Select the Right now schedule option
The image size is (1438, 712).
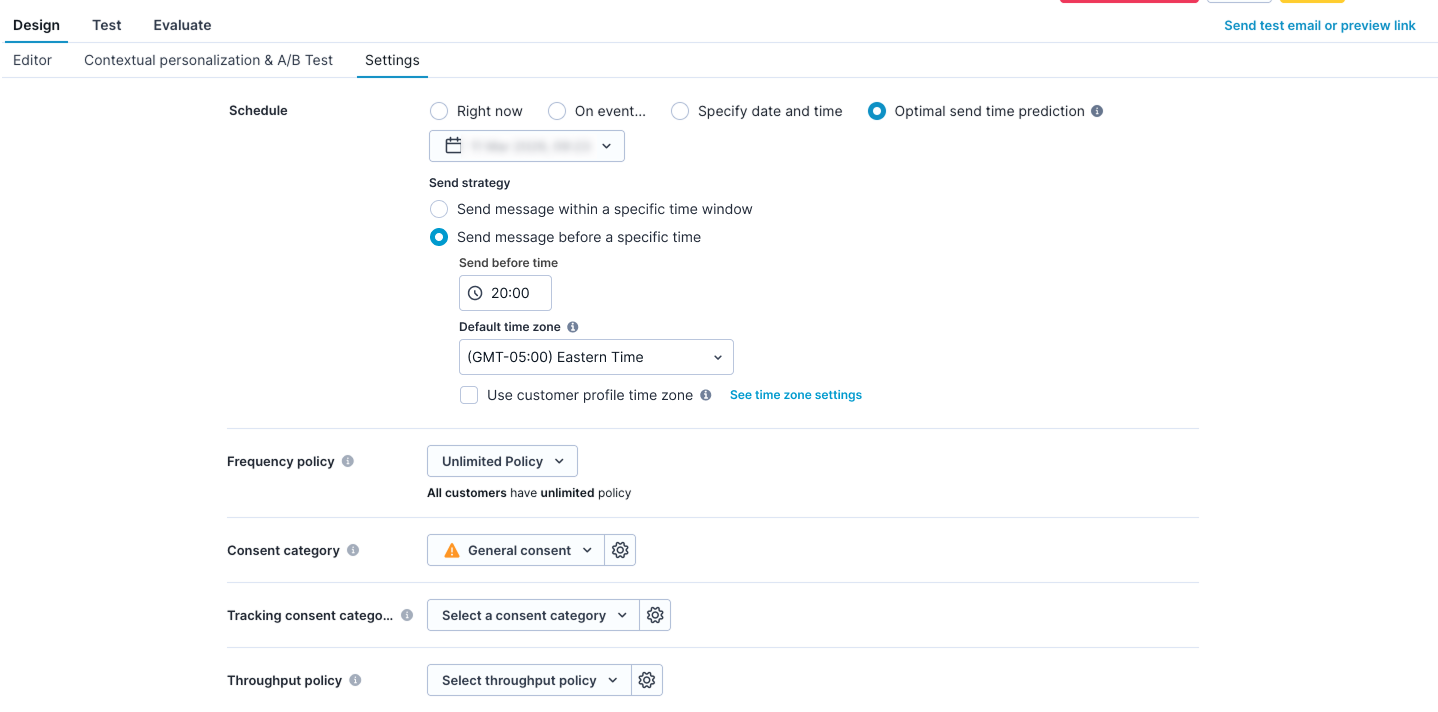pyautogui.click(x=438, y=111)
